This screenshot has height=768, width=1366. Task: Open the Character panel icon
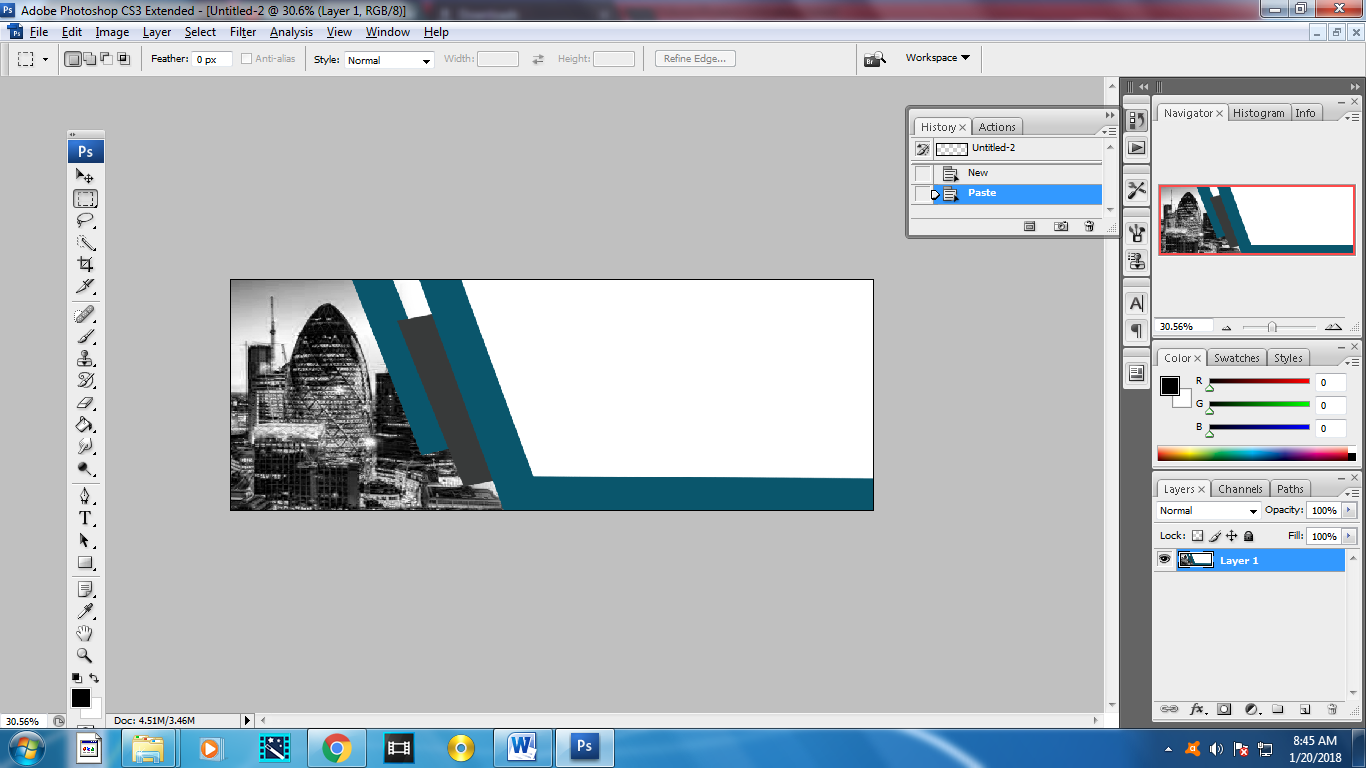1136,303
